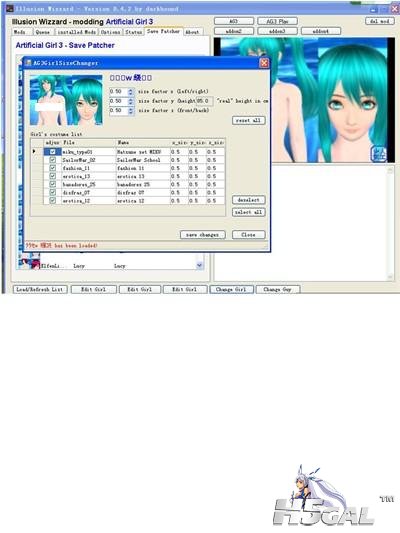This screenshot has width=400, height=533.
Task: Toggle the miku_type01 adjust checkbox
Action: point(53,152)
